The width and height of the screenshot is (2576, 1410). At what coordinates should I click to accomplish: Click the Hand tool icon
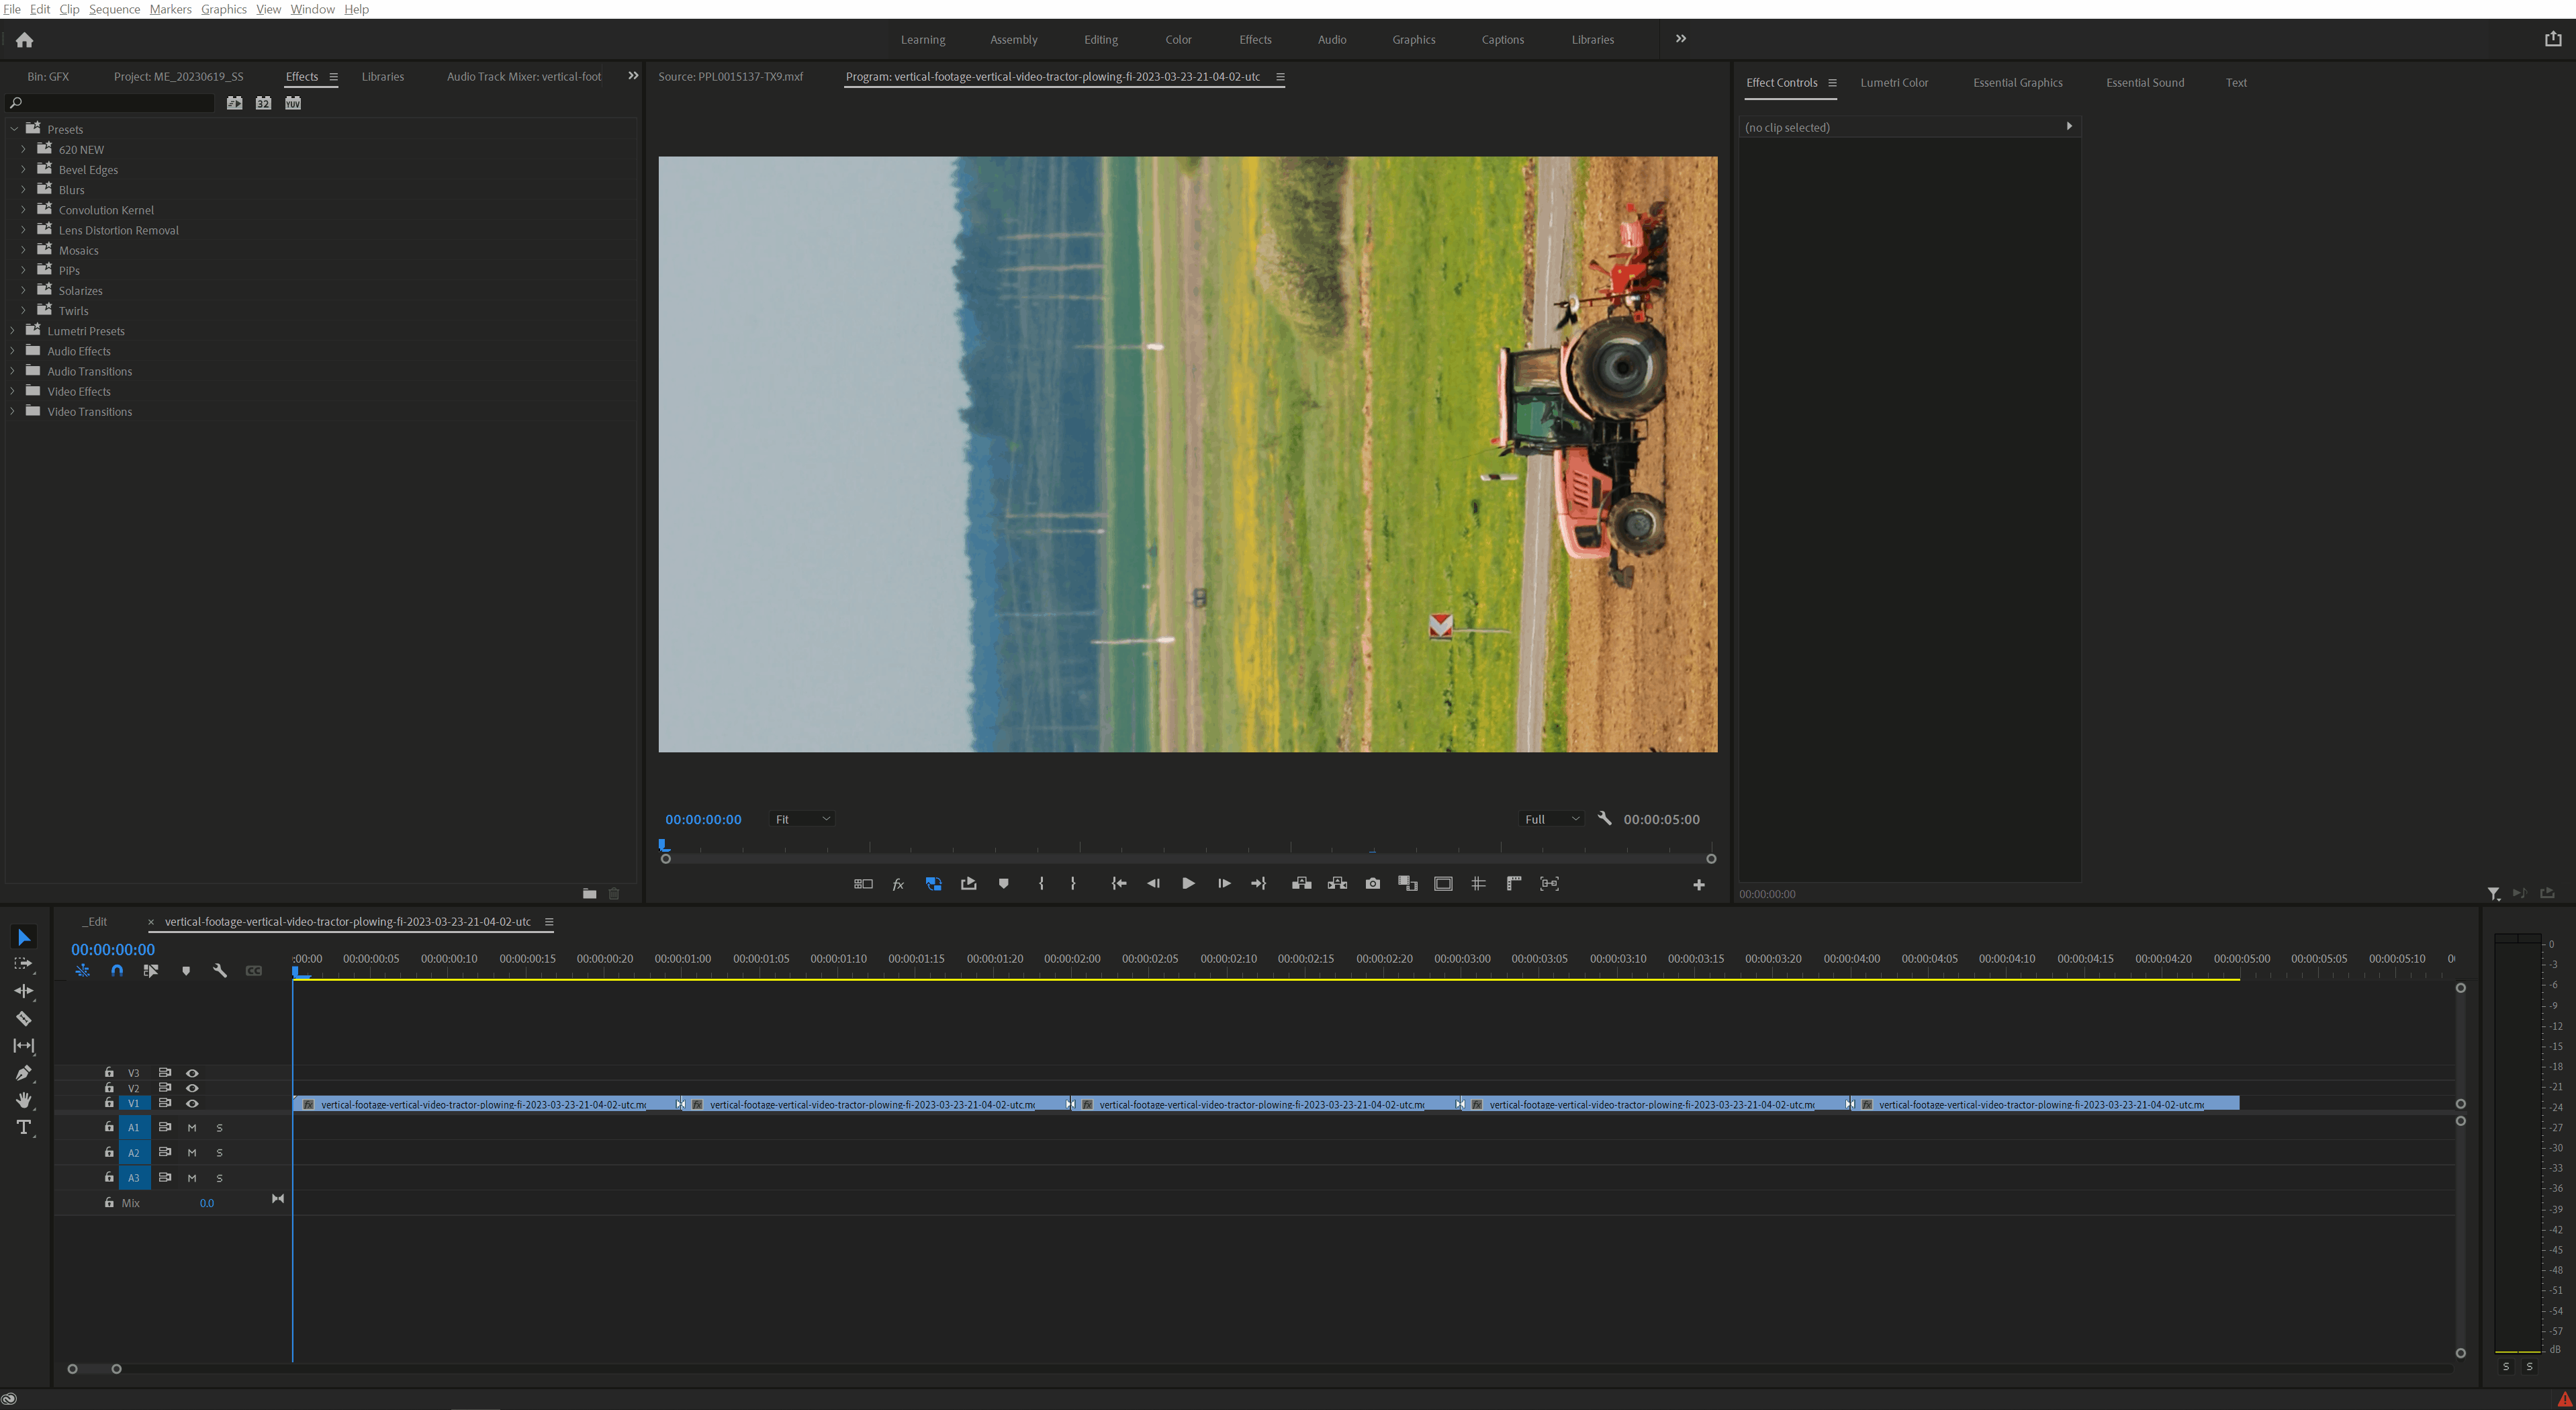(x=24, y=1100)
